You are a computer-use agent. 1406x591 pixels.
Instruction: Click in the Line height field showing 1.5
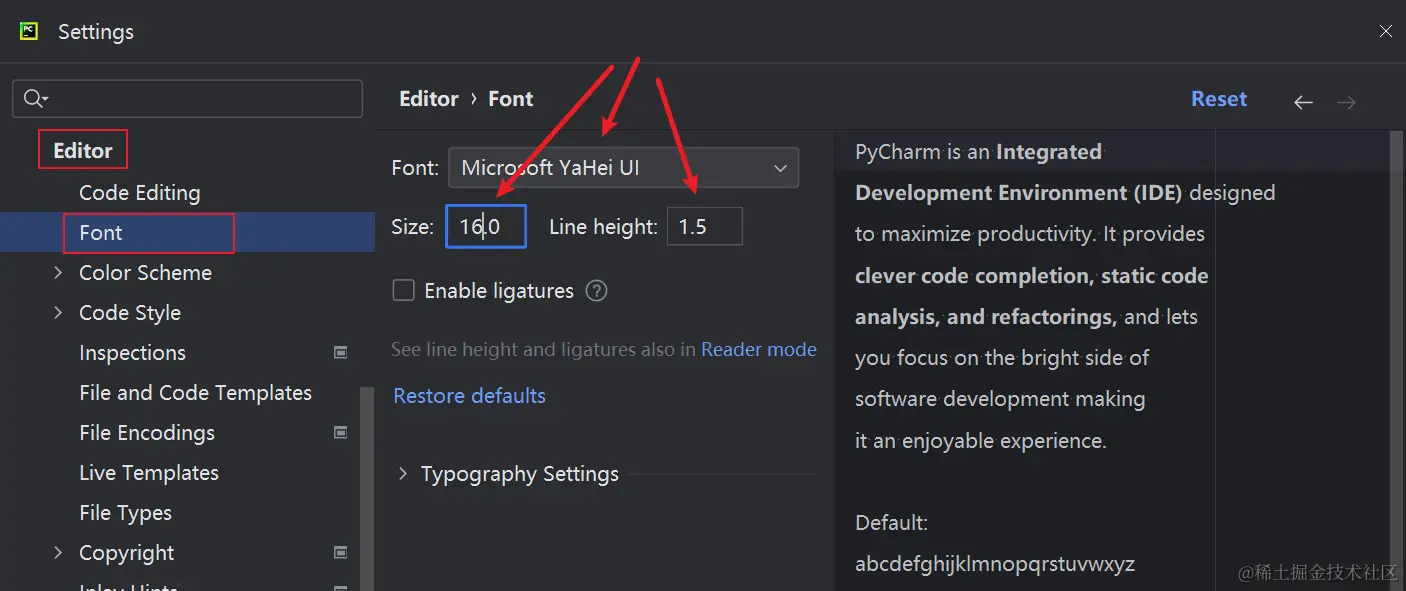[x=705, y=227]
